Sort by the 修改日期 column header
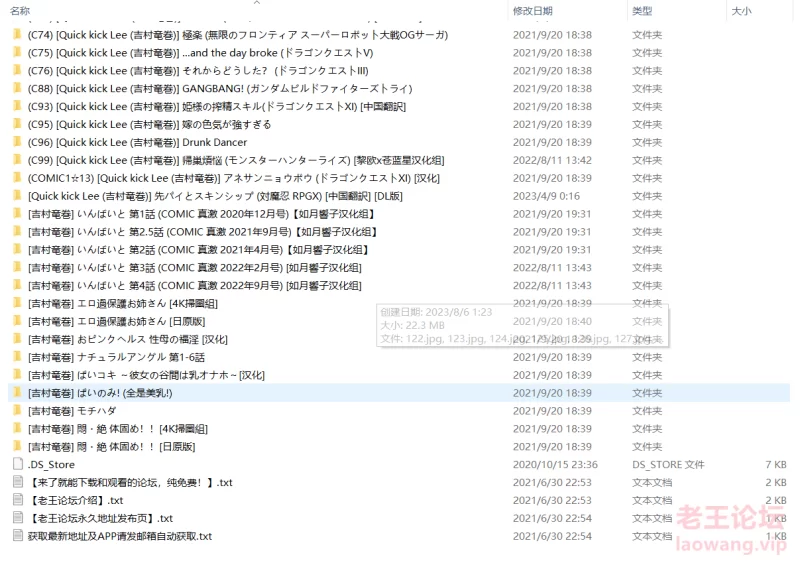 pos(533,11)
